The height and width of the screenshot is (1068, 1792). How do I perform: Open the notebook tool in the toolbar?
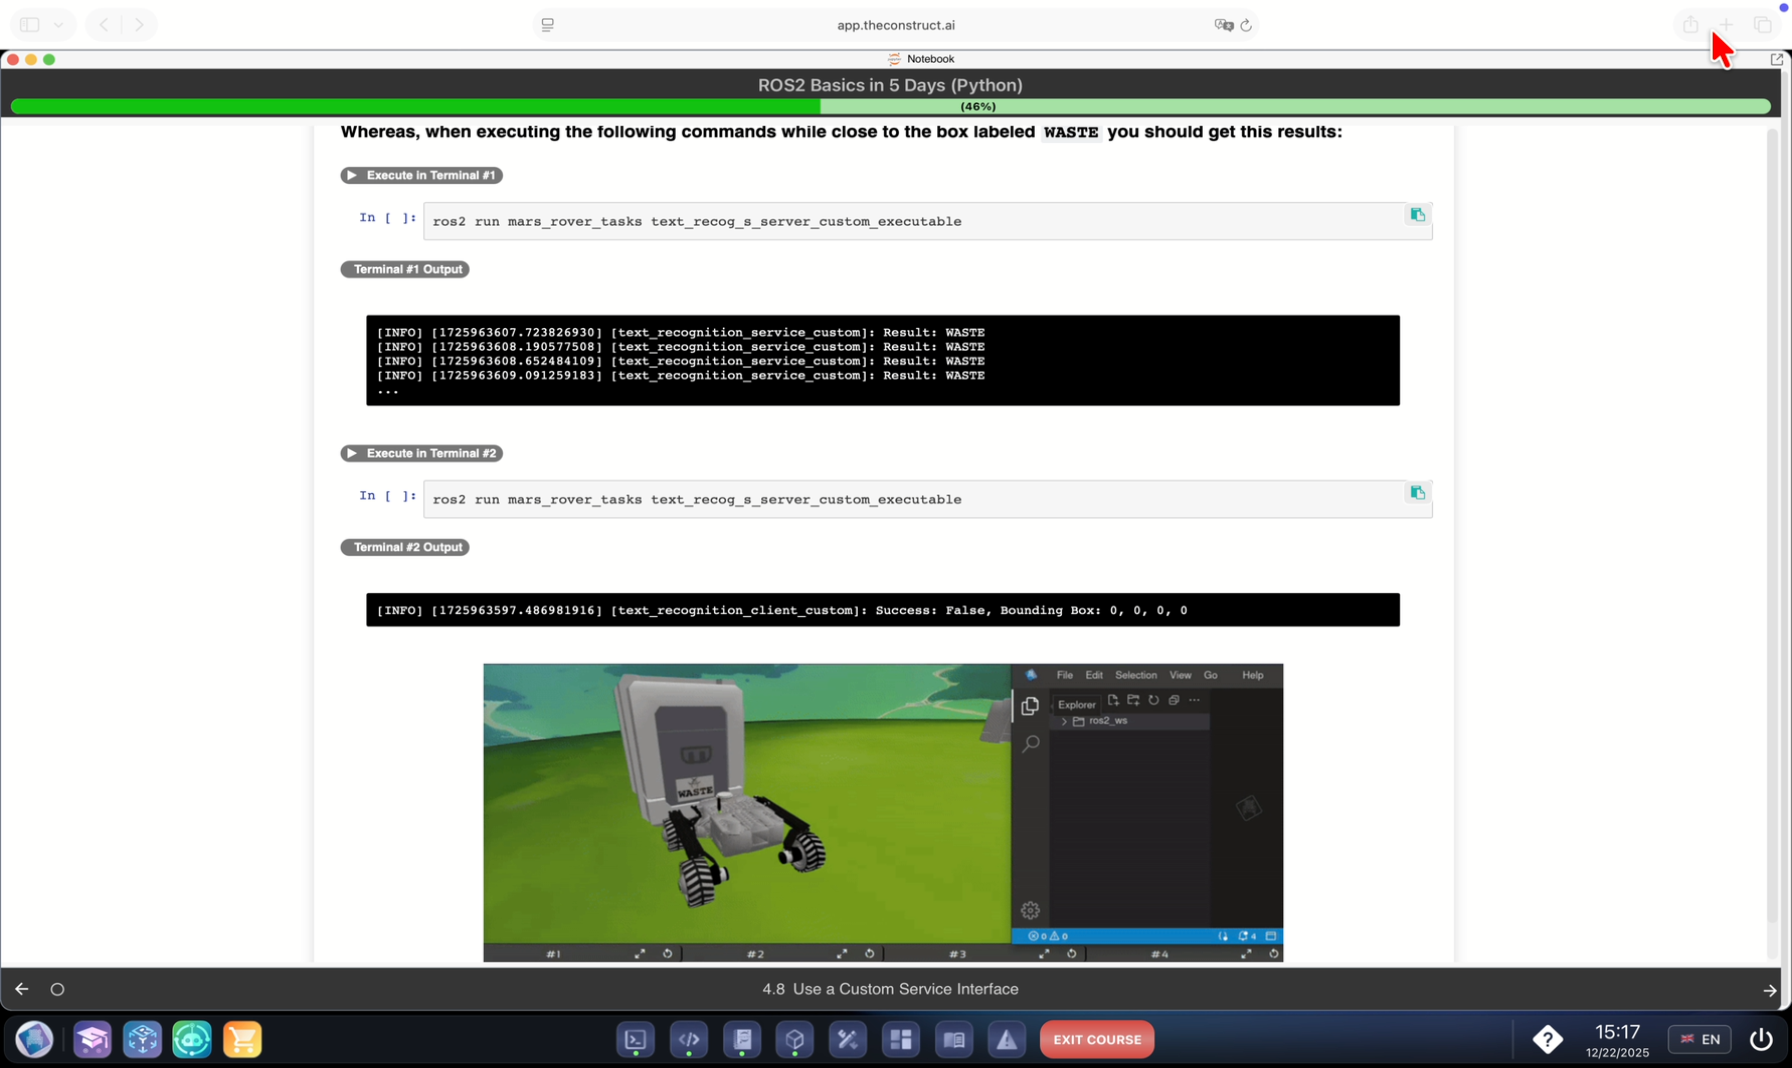742,1040
